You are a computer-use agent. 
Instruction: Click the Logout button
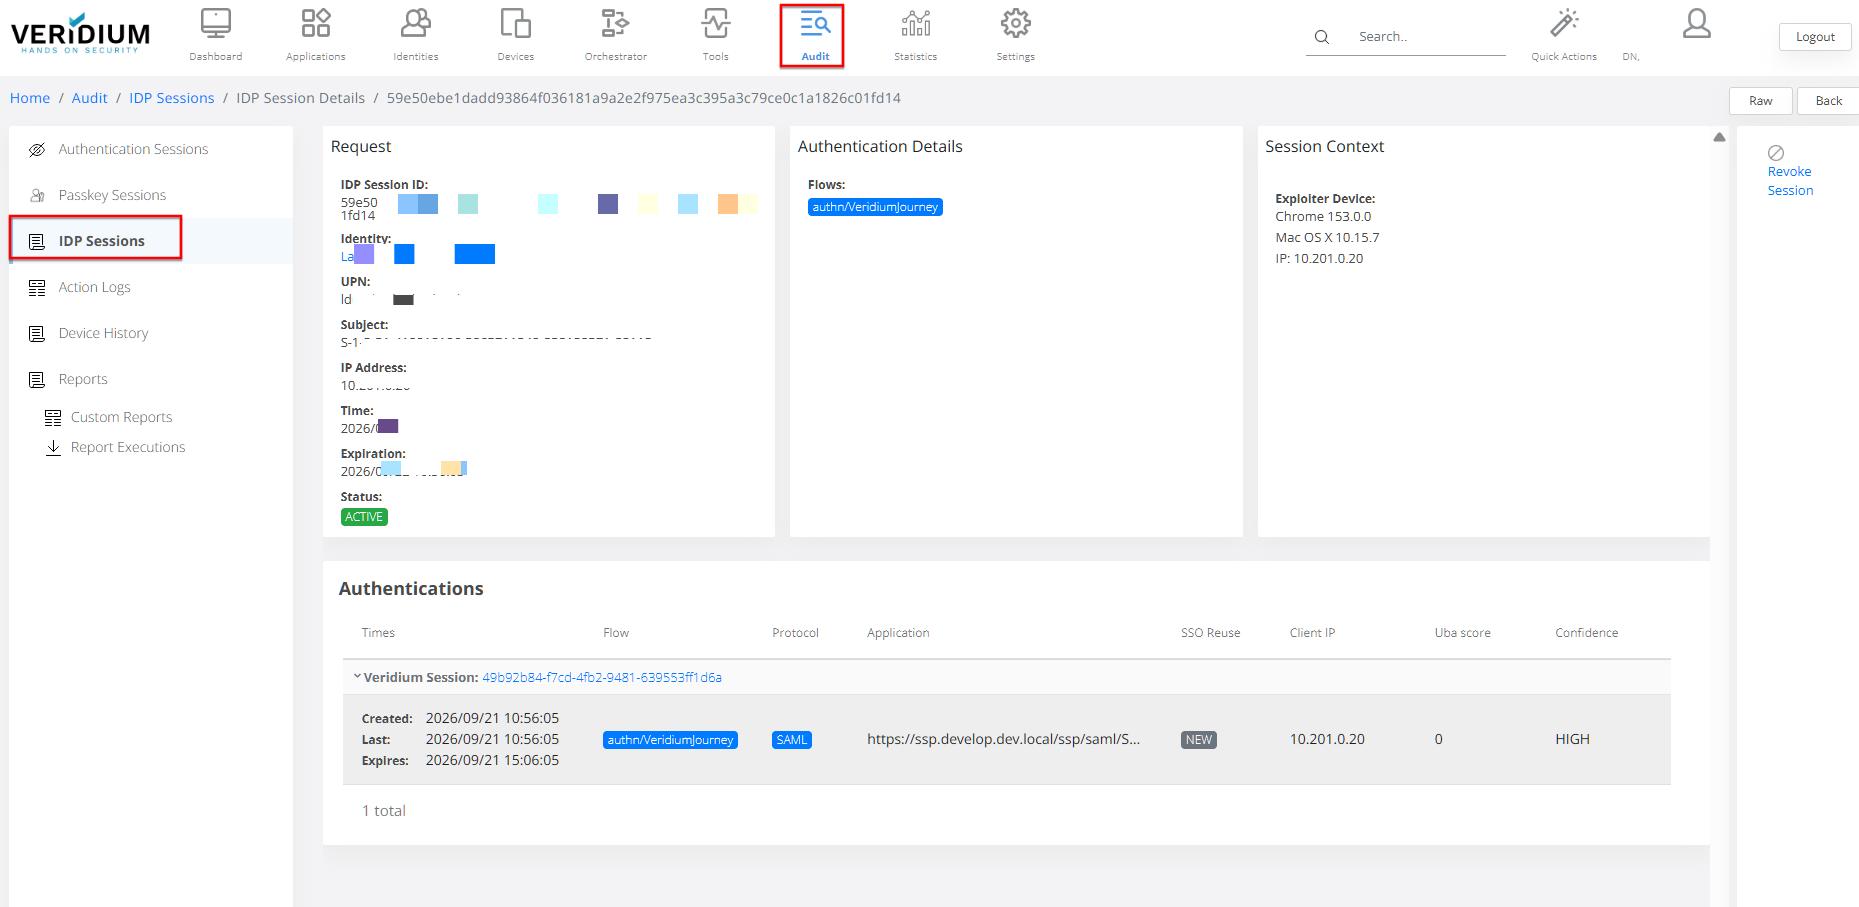pos(1815,37)
